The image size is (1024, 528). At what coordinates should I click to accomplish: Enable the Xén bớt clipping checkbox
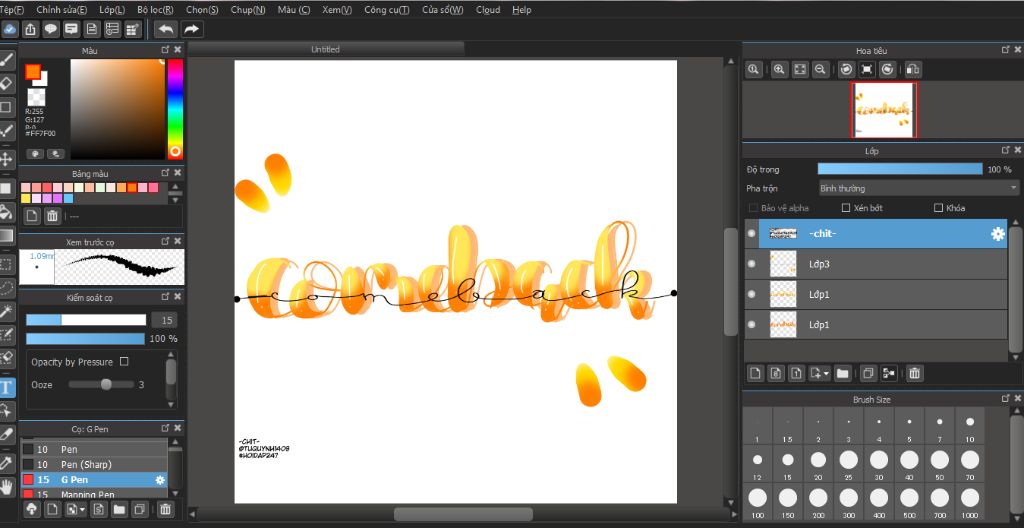coord(846,208)
